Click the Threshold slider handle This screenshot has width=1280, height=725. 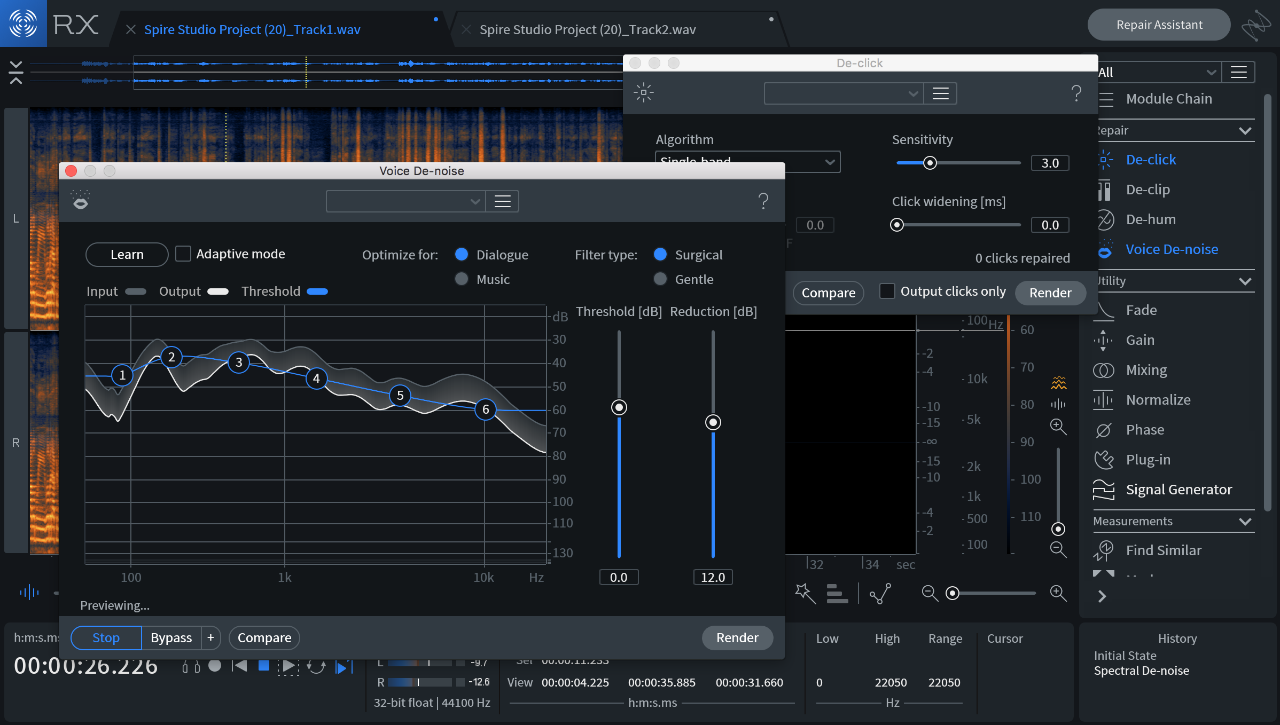619,407
